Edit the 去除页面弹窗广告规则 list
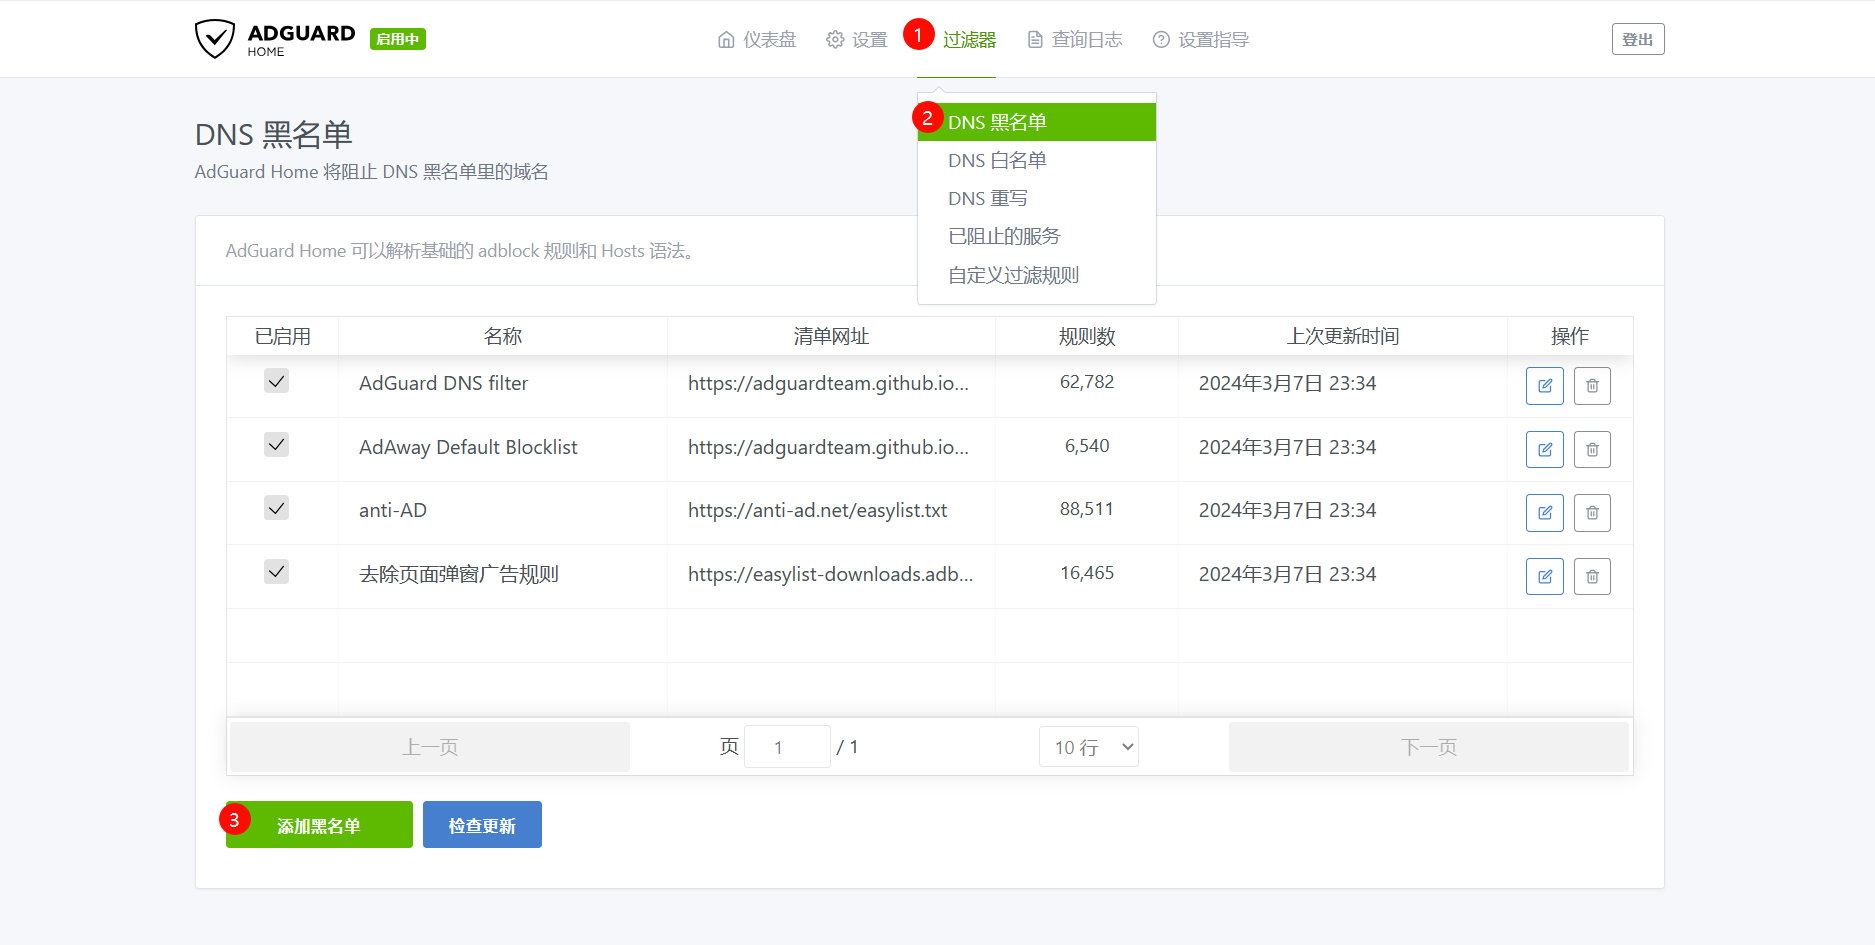 1545,576
